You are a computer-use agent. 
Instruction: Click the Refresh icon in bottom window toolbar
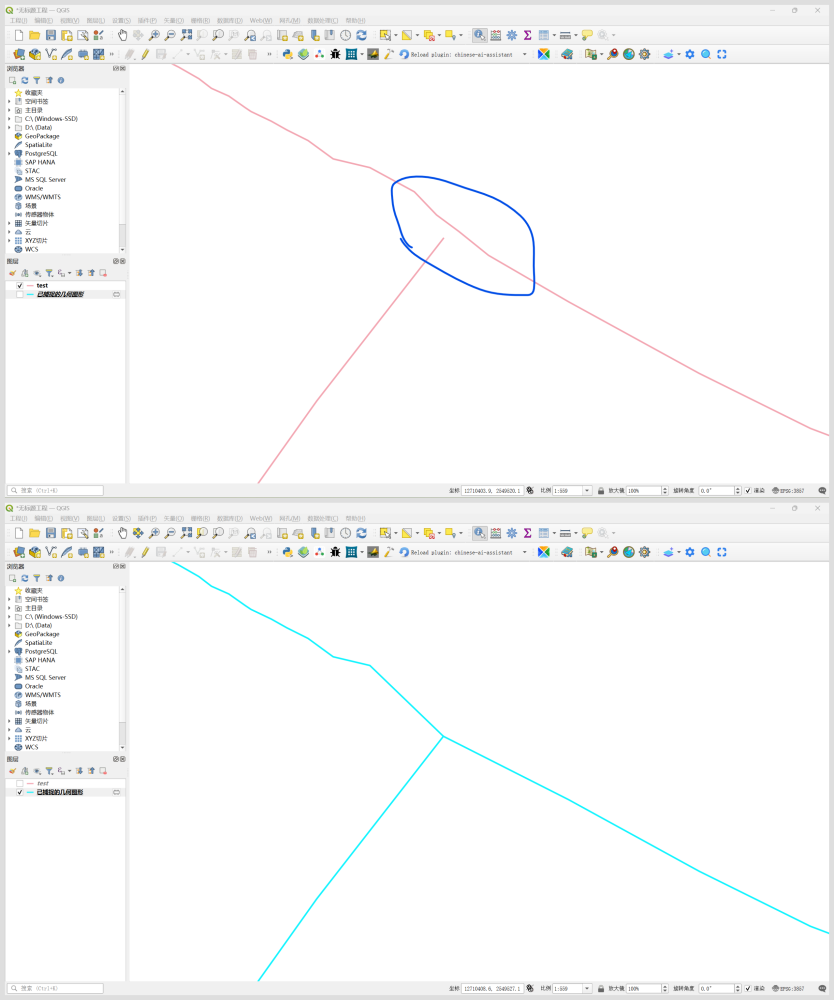click(x=361, y=533)
